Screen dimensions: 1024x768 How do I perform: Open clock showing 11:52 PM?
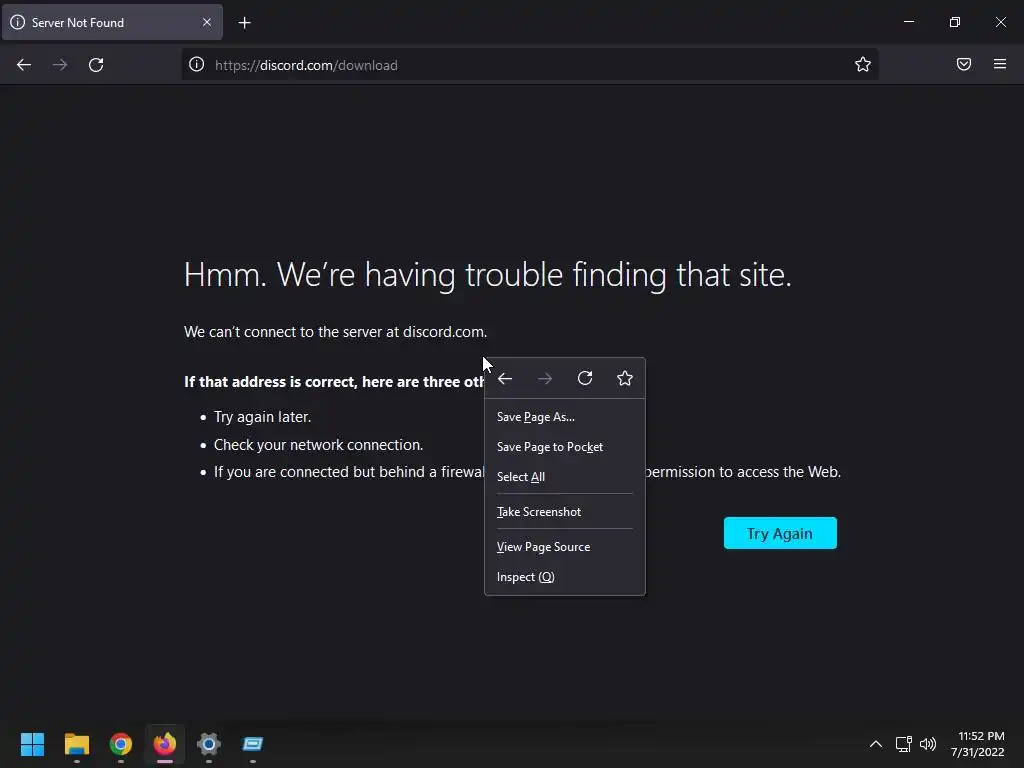tap(978, 744)
